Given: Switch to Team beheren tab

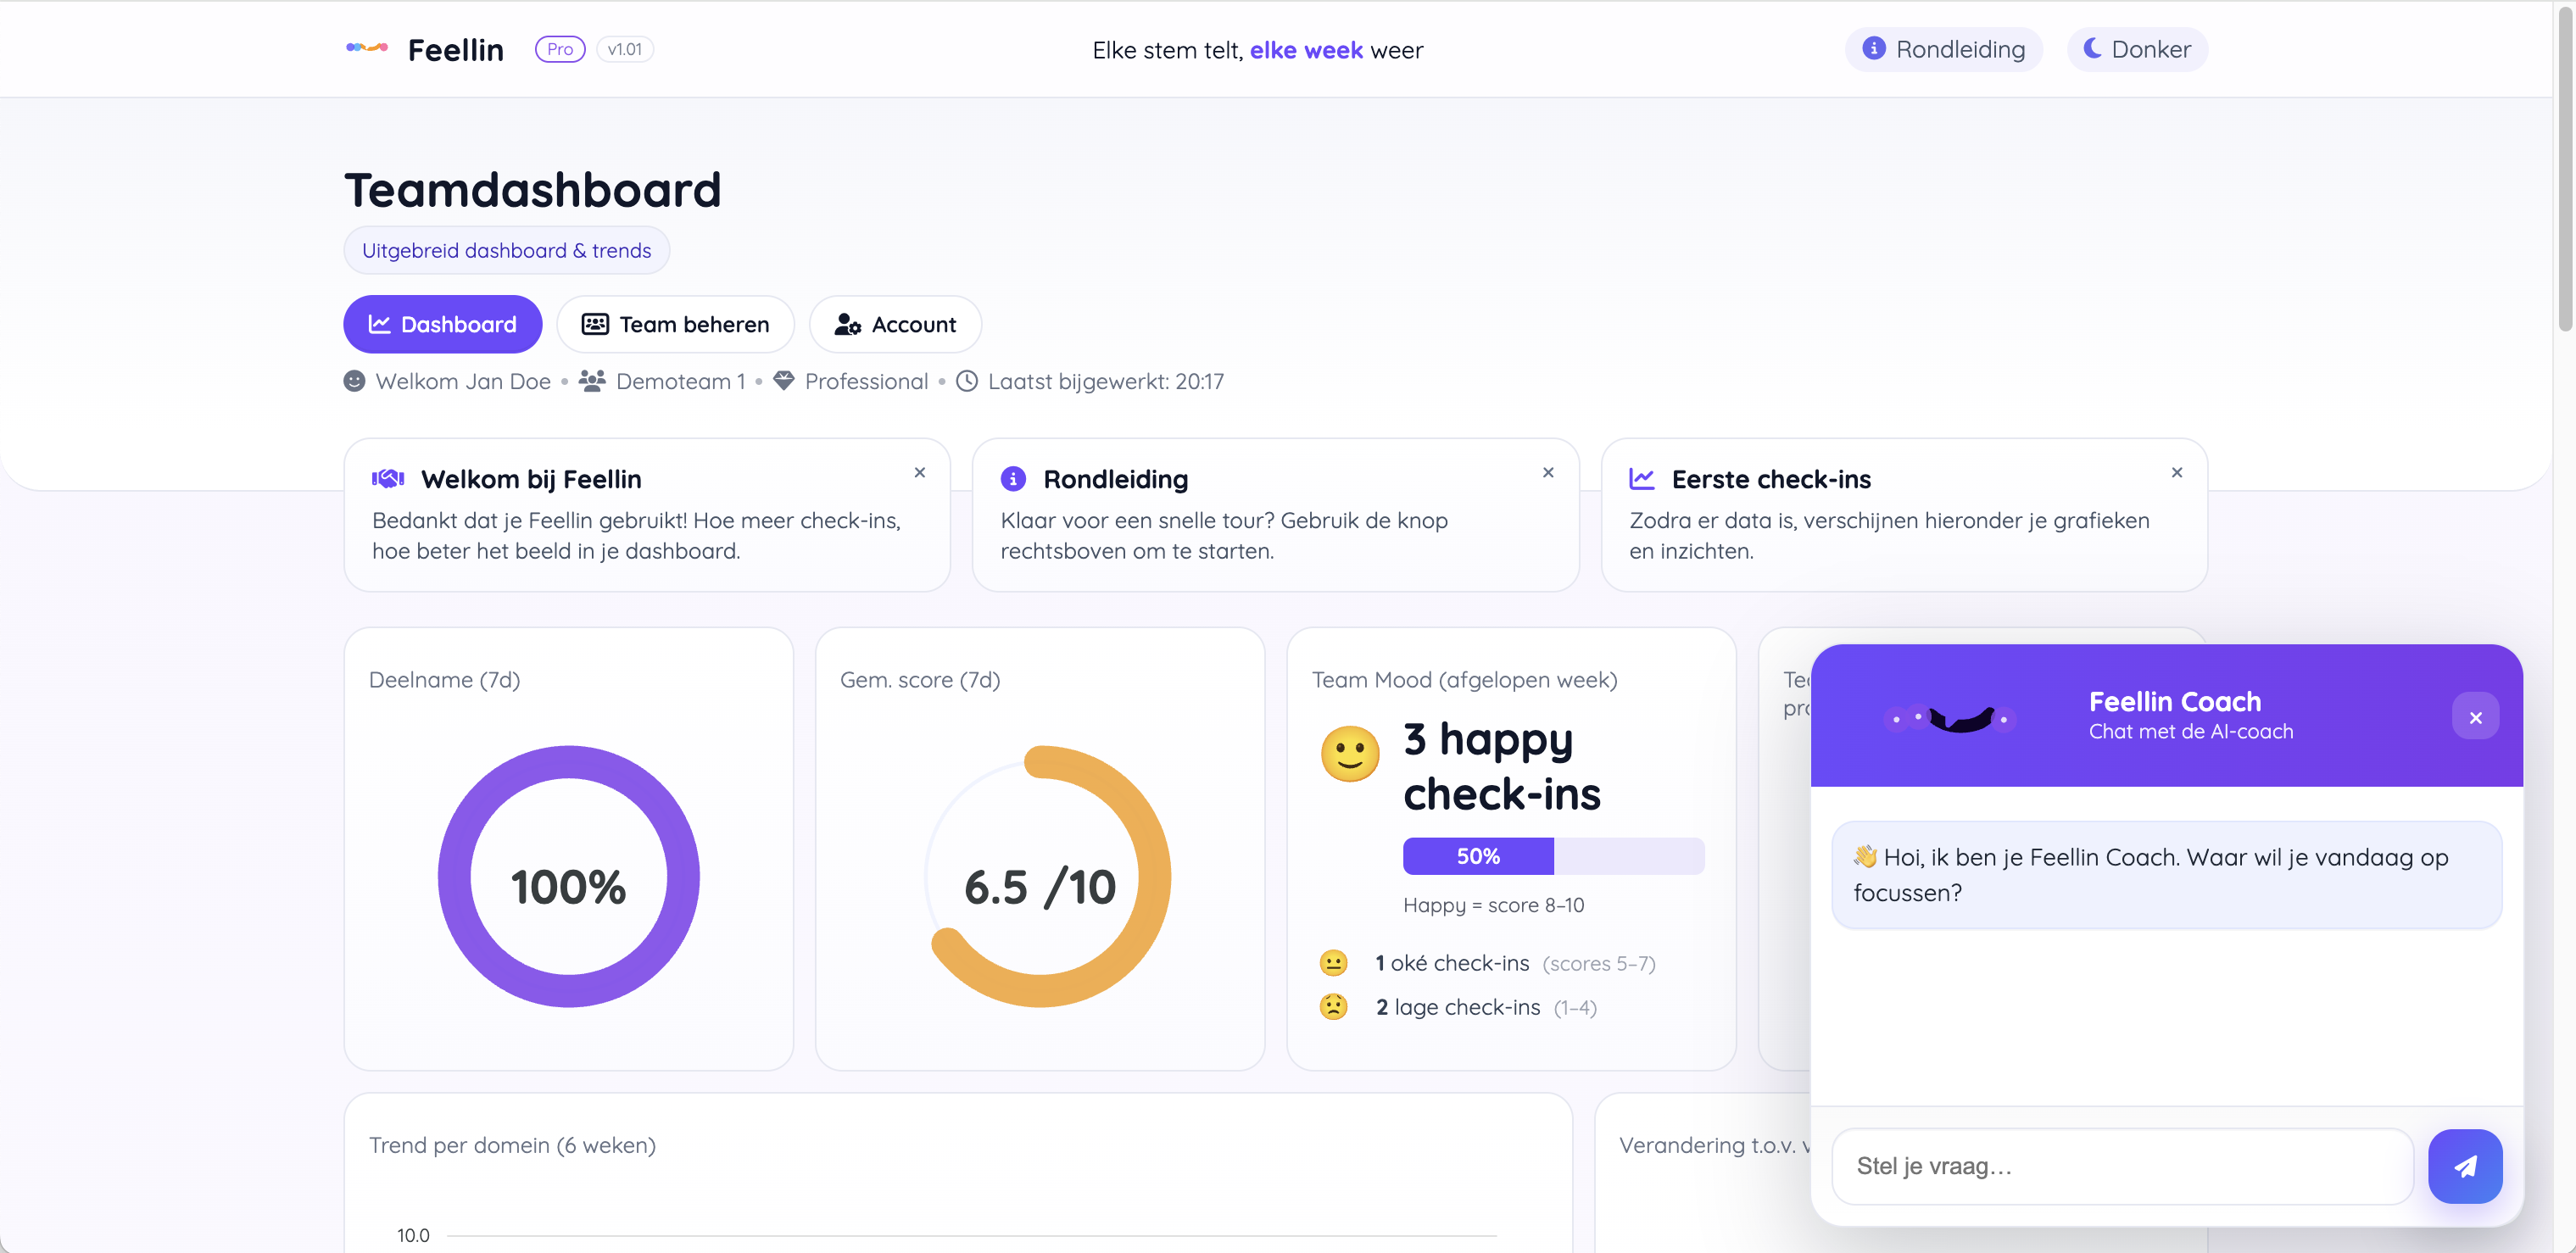Looking at the screenshot, I should point(675,324).
